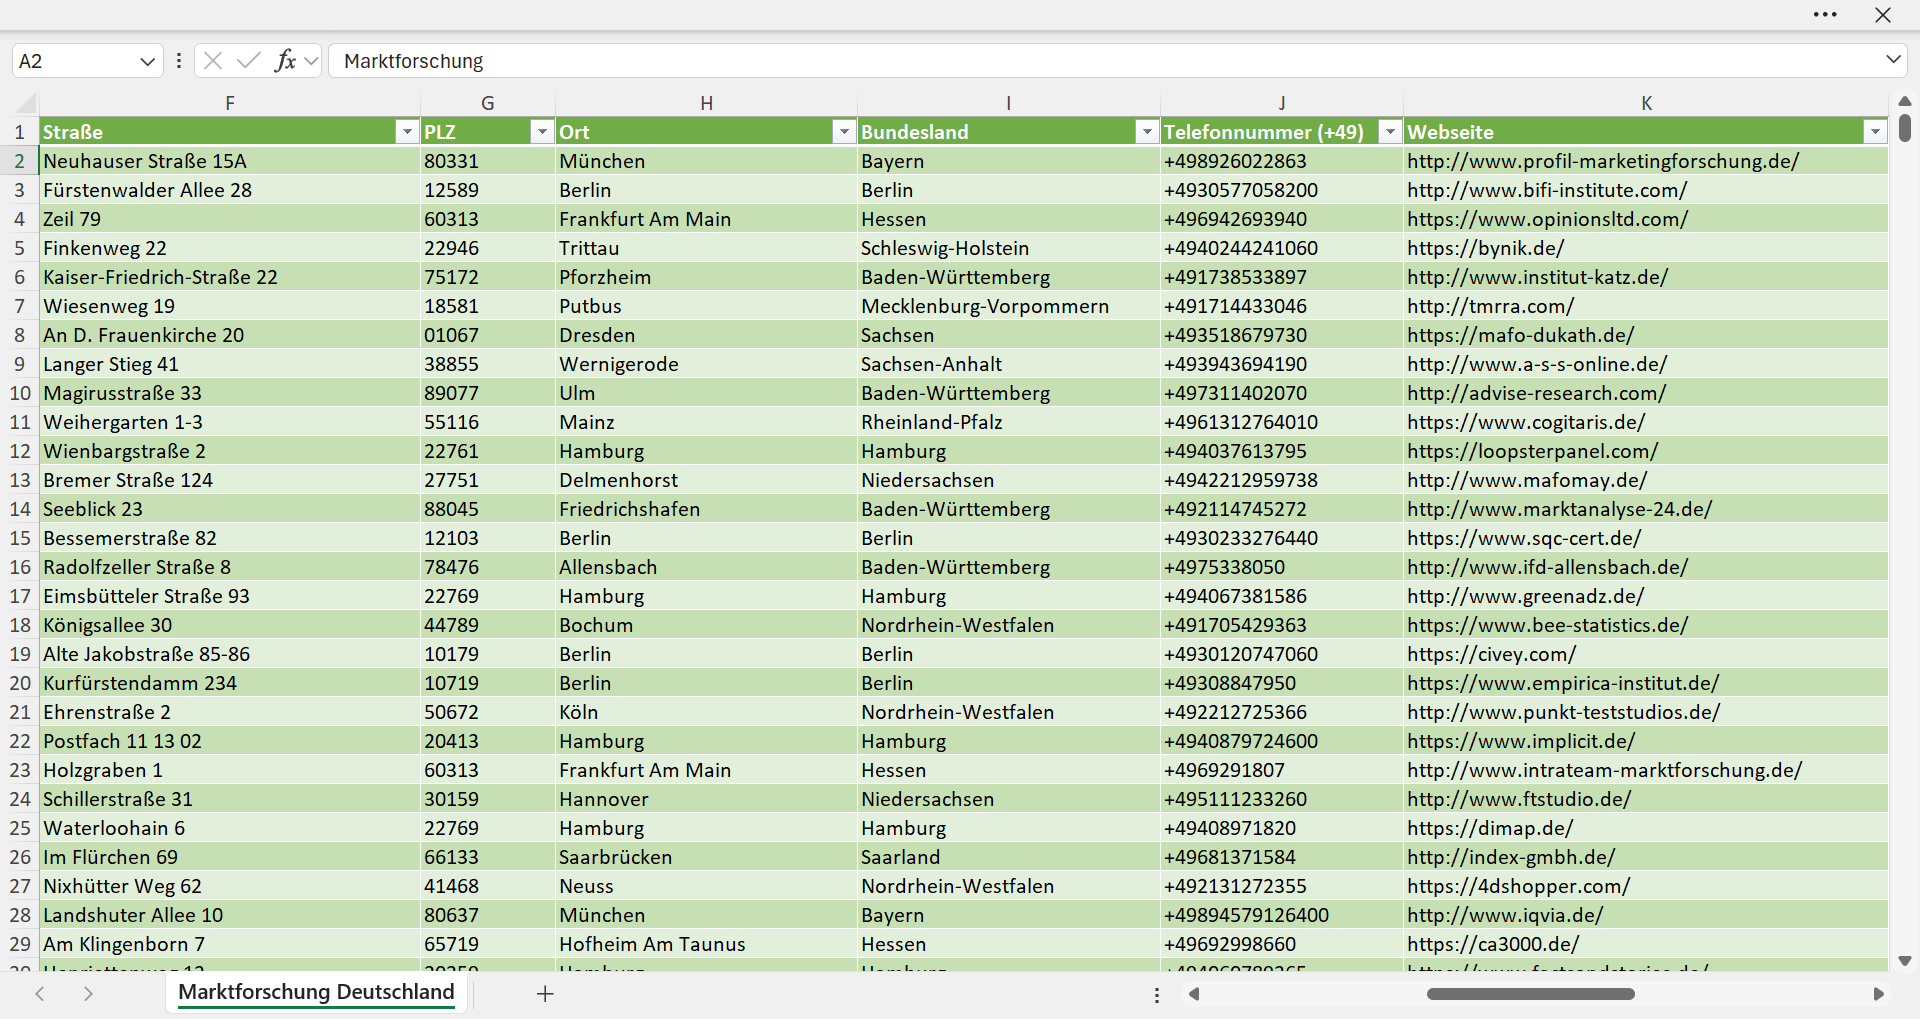Select the Trittau cell

click(706, 248)
